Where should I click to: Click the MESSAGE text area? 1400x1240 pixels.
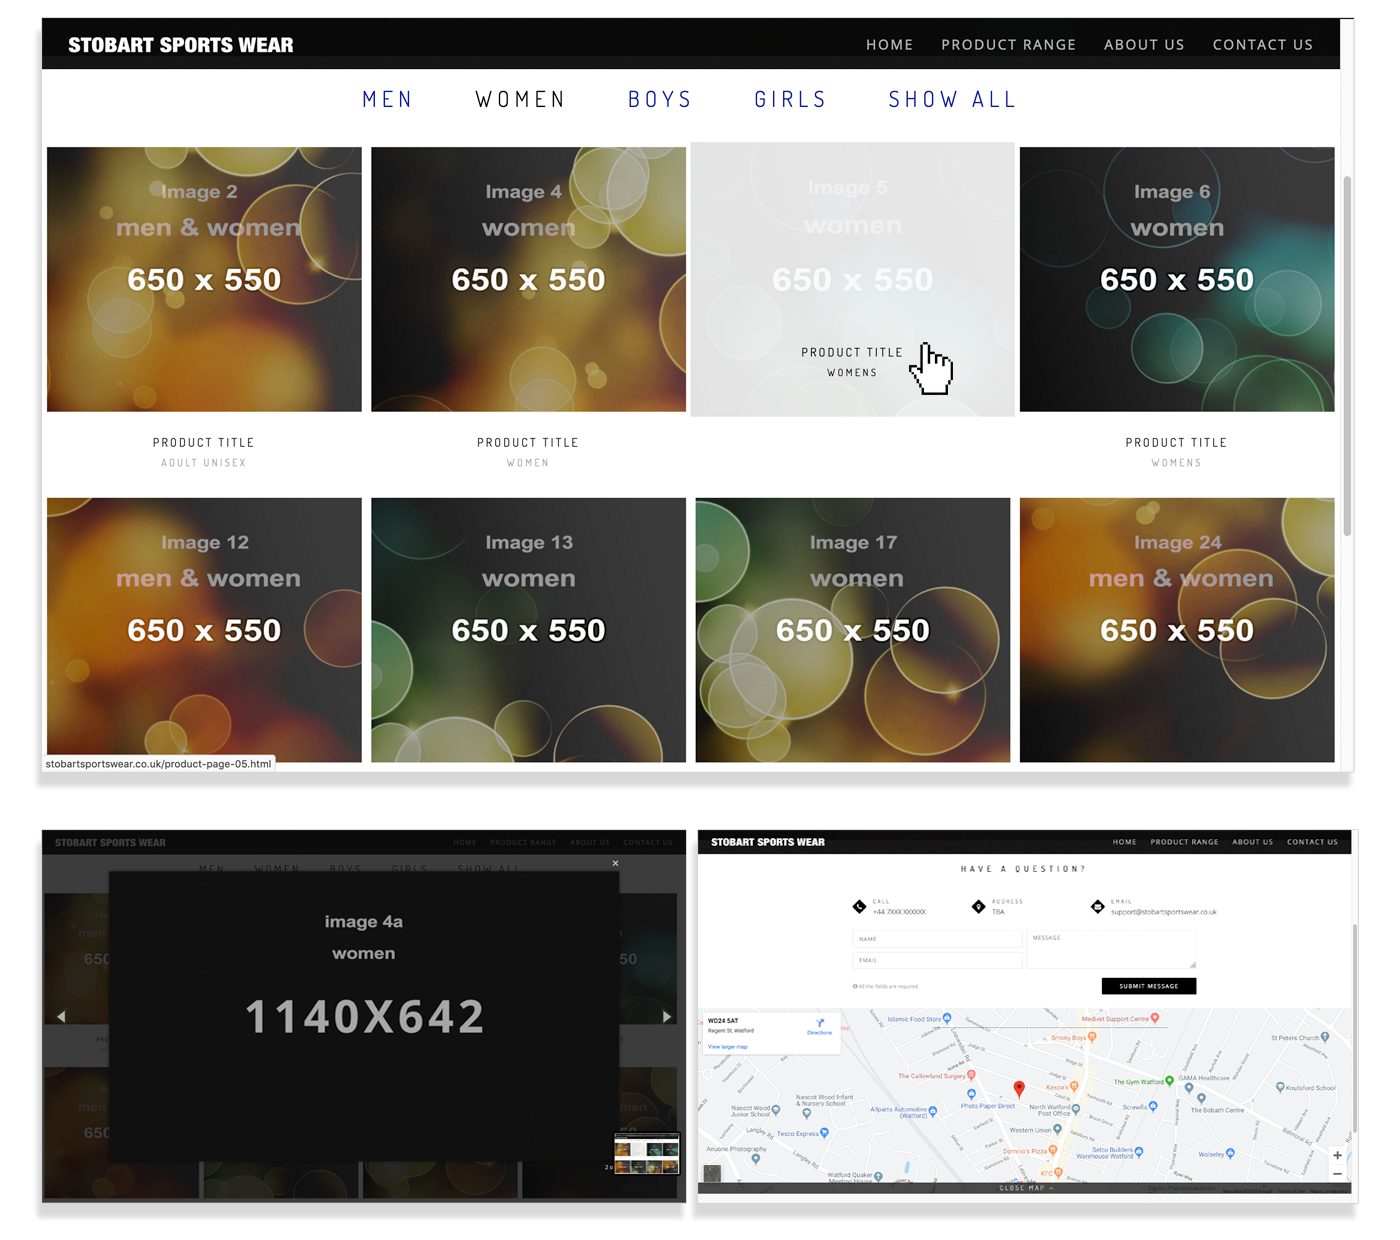1111,950
